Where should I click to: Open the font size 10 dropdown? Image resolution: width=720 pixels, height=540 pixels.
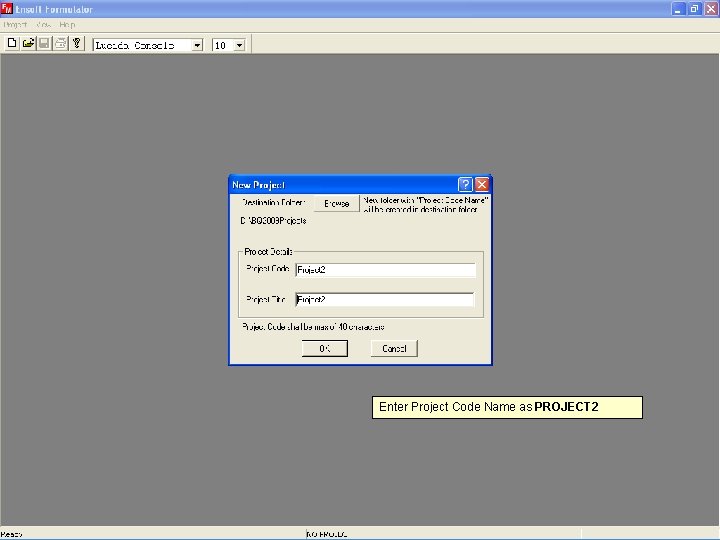pos(239,45)
